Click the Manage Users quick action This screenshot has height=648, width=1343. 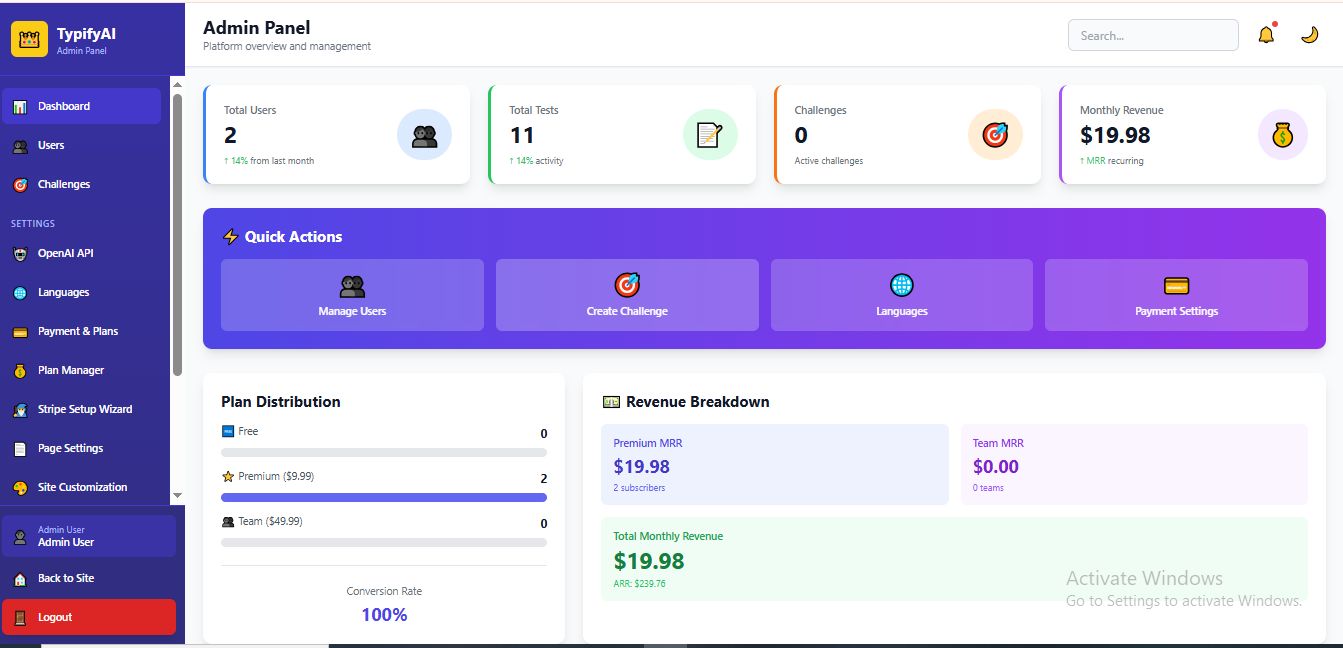pos(352,295)
